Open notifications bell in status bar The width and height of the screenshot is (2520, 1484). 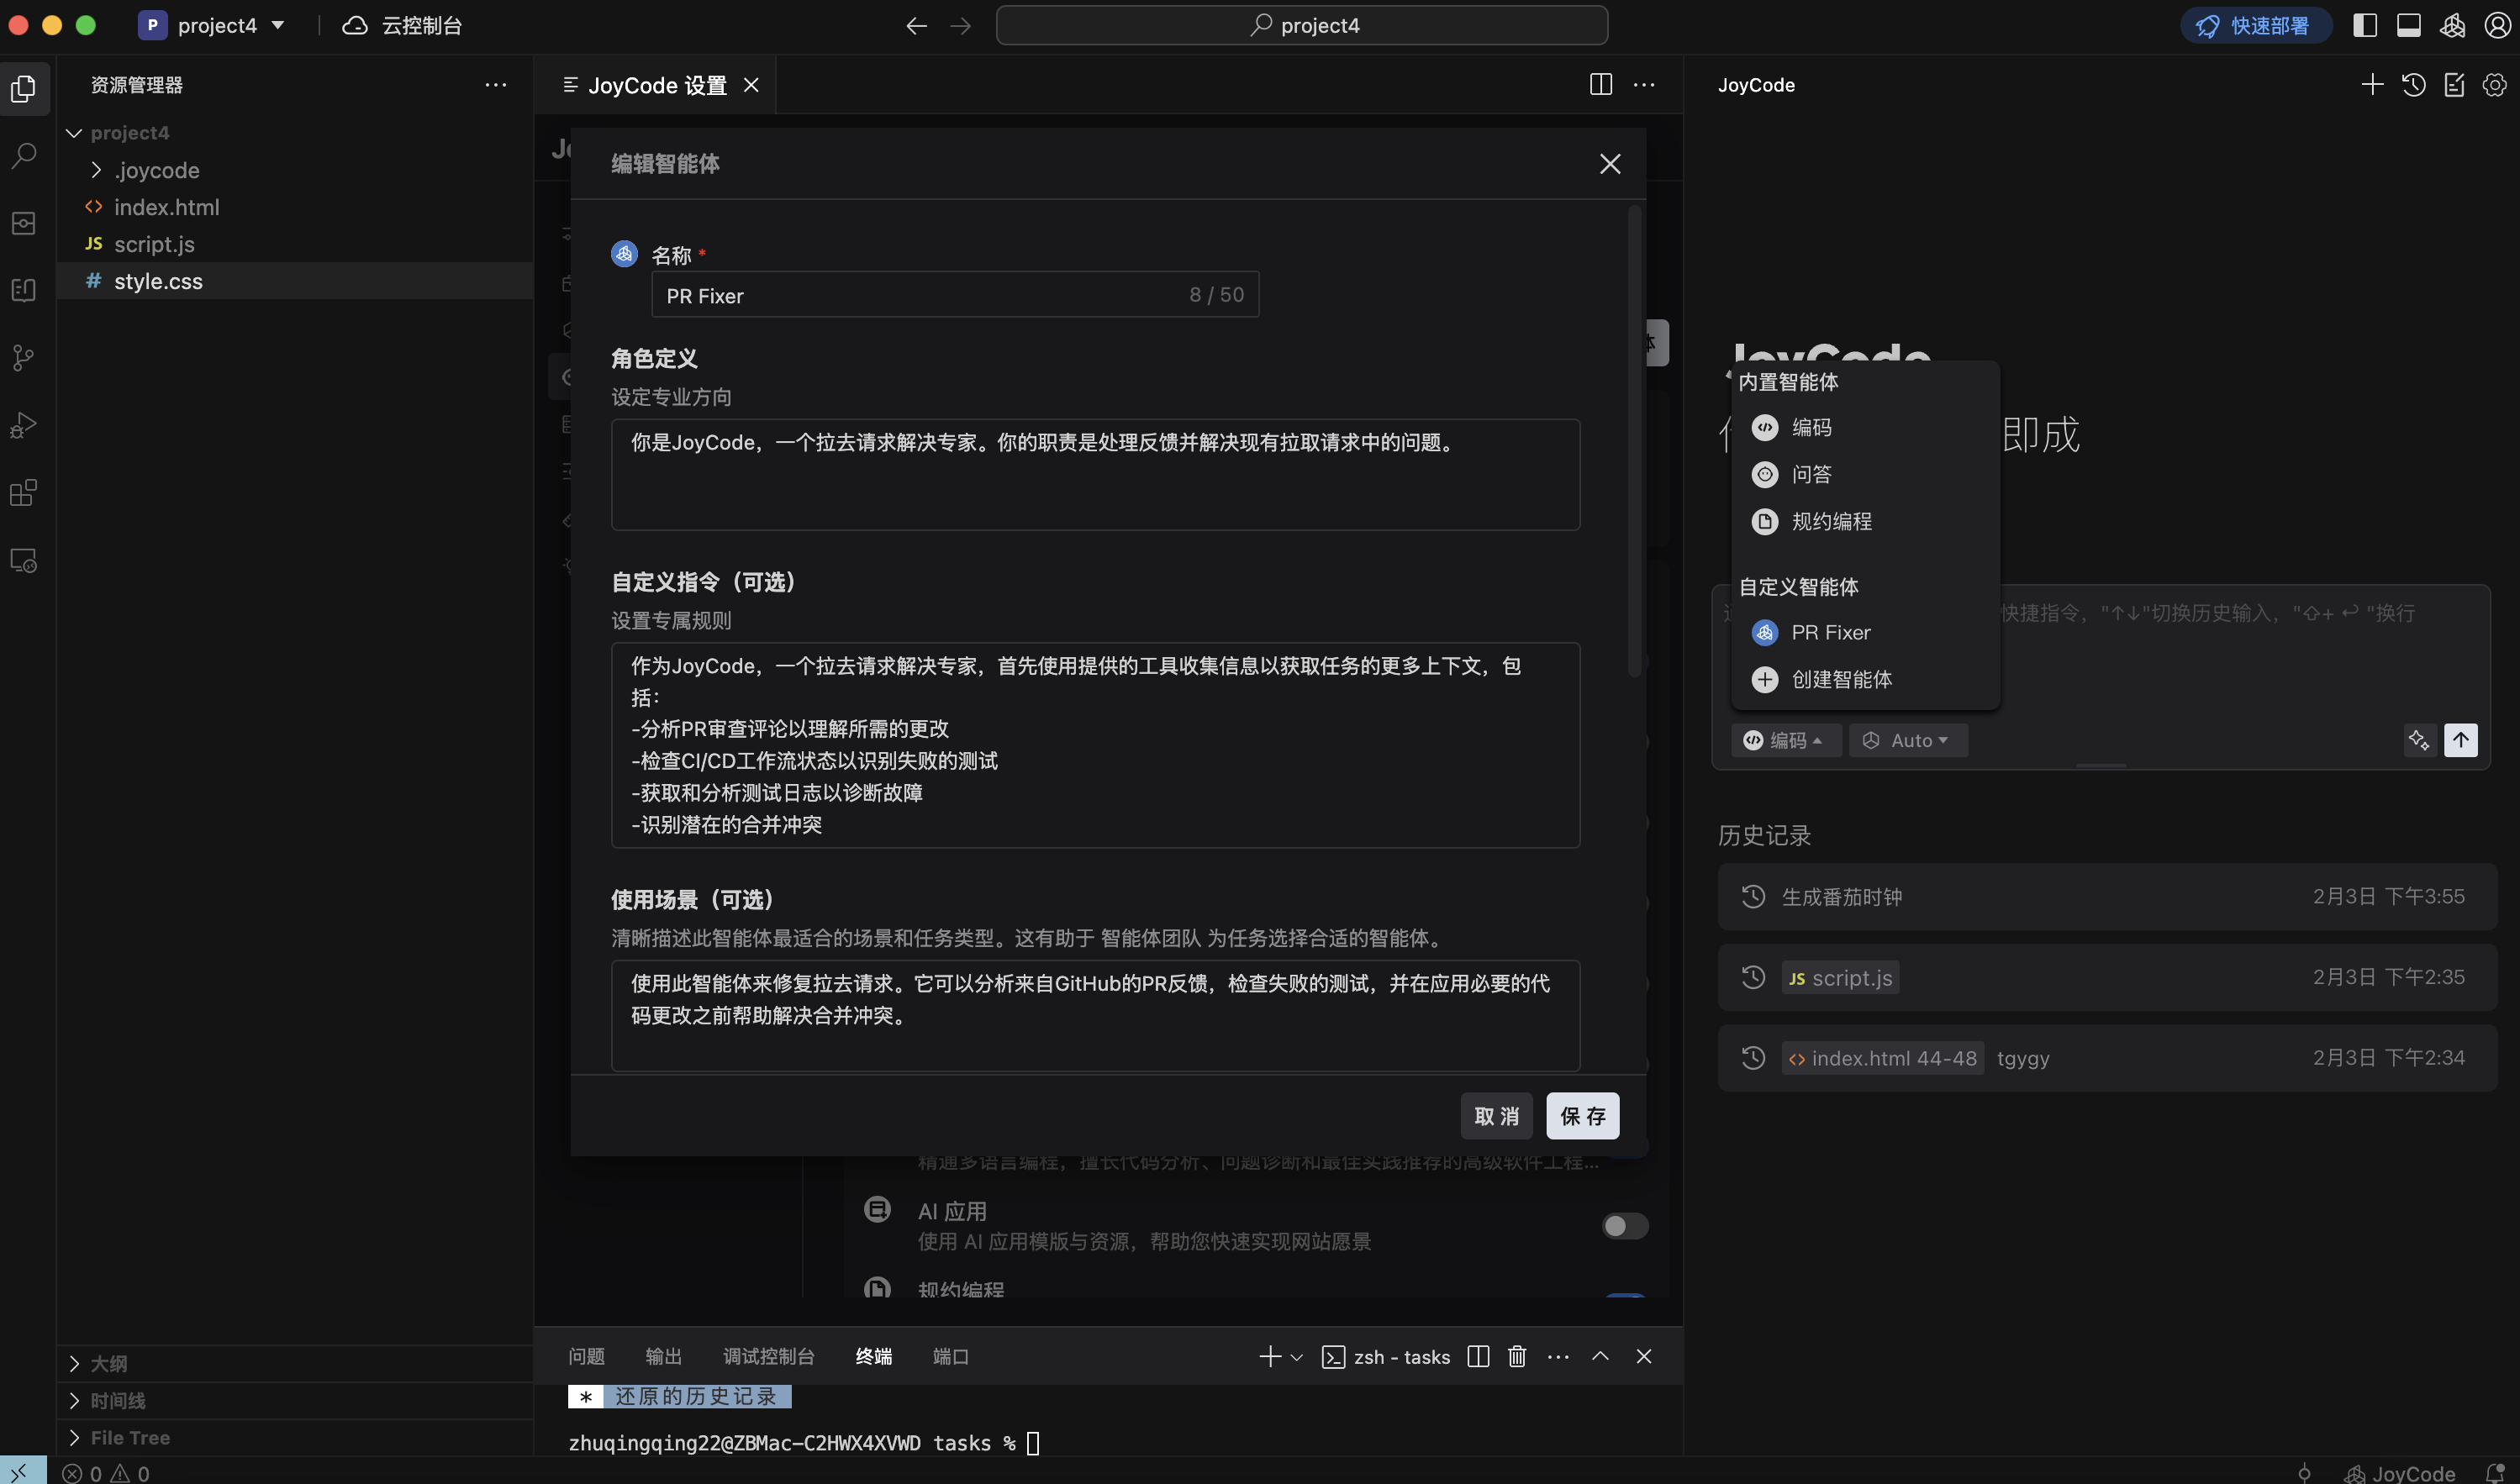(x=2495, y=1472)
